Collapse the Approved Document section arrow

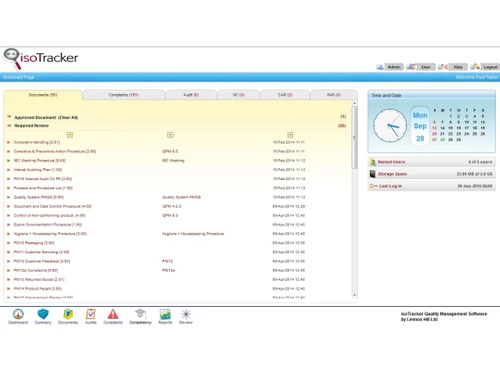pyautogui.click(x=9, y=117)
